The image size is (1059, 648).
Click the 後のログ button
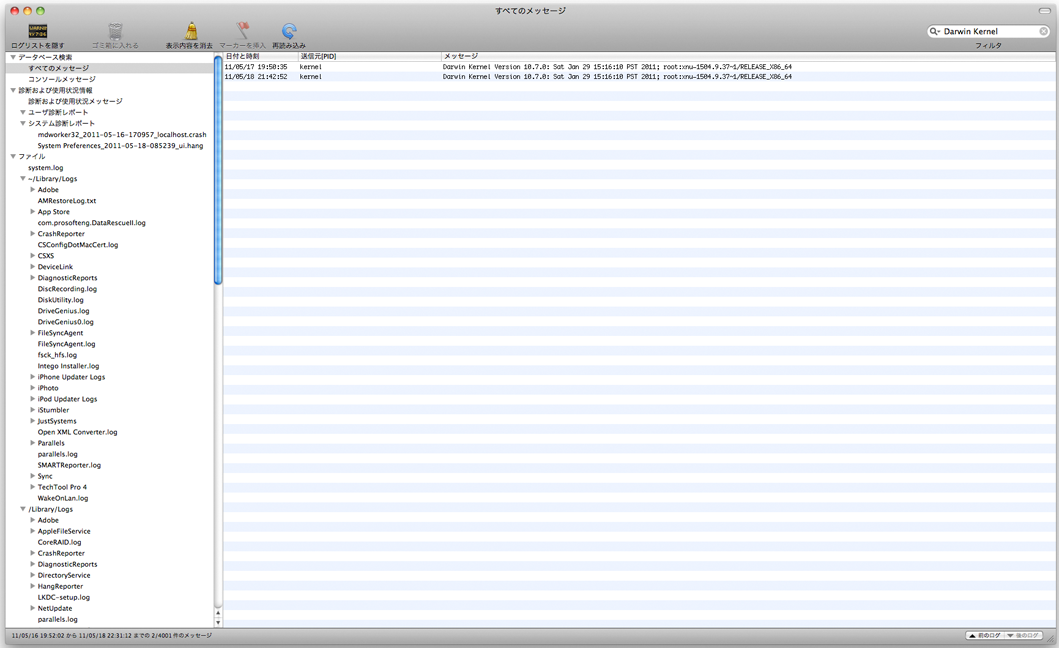pos(1023,635)
